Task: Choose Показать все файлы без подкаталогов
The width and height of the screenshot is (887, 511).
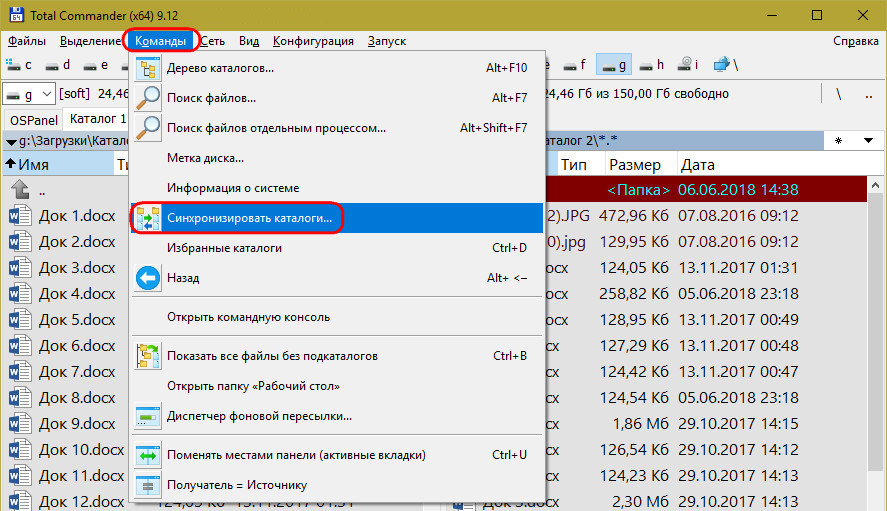Action: pos(337,356)
